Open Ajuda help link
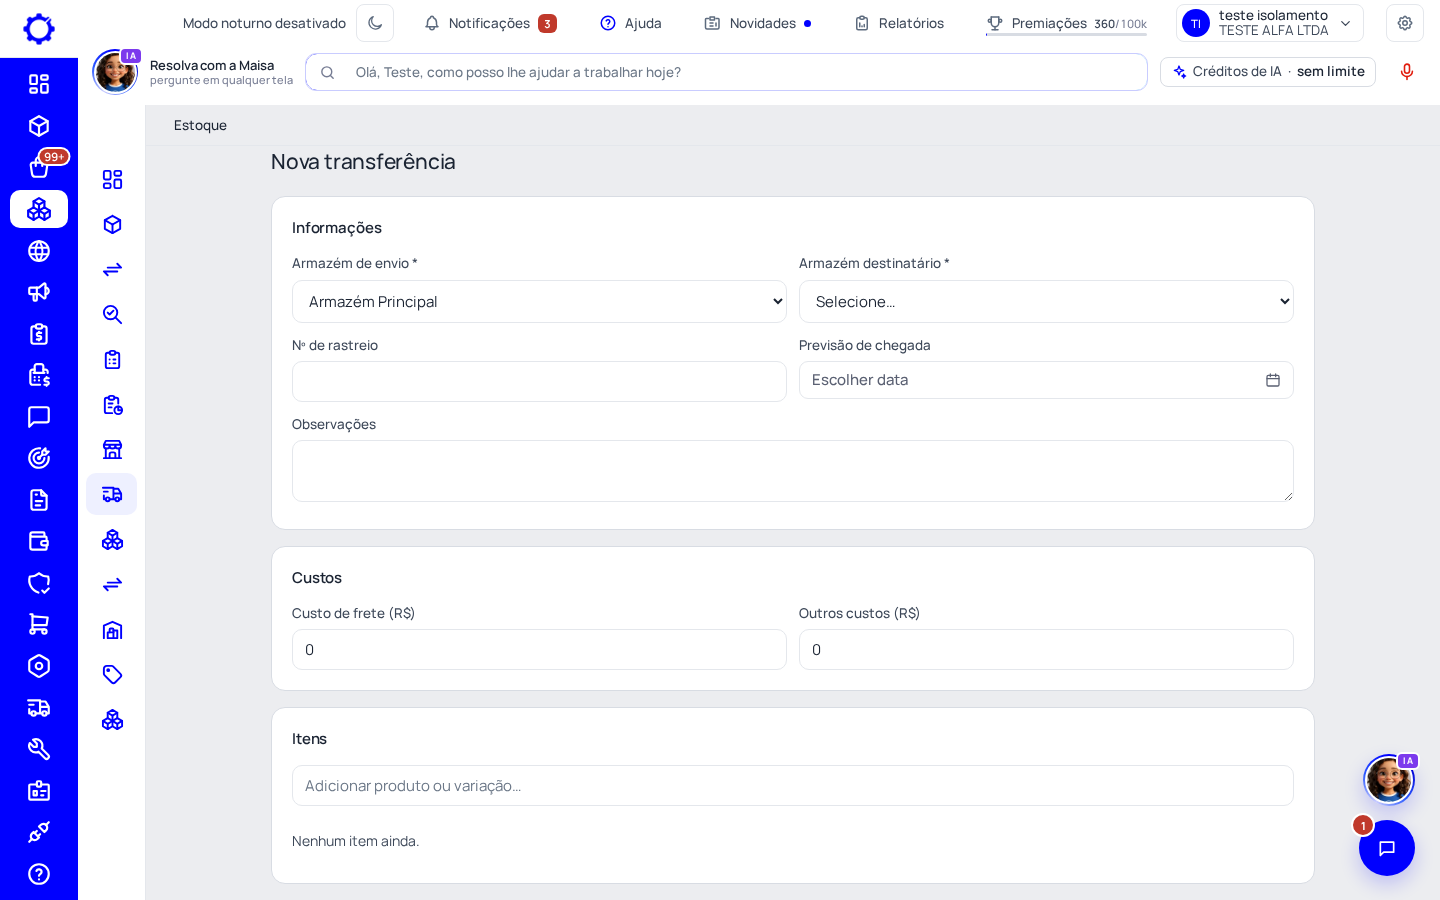The image size is (1440, 900). [631, 23]
